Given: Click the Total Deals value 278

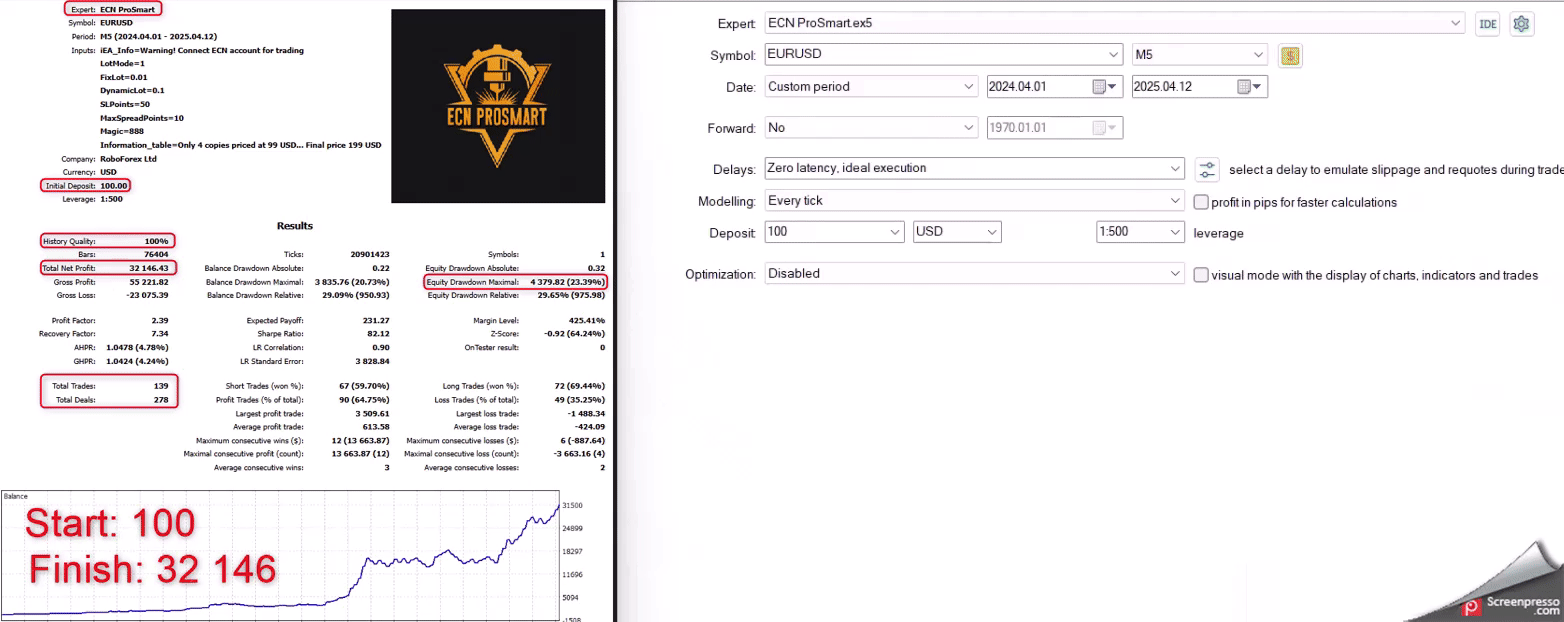Looking at the screenshot, I should click(x=160, y=400).
